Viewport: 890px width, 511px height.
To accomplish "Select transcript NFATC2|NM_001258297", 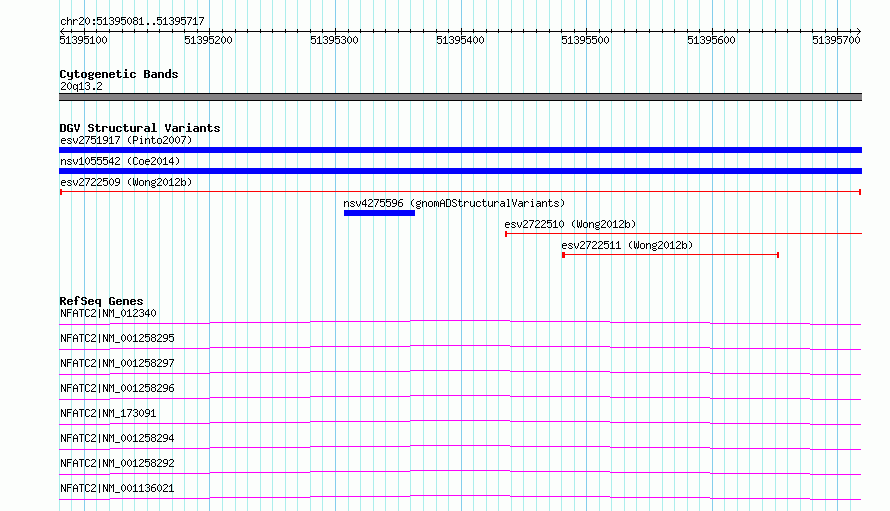I will (117, 363).
